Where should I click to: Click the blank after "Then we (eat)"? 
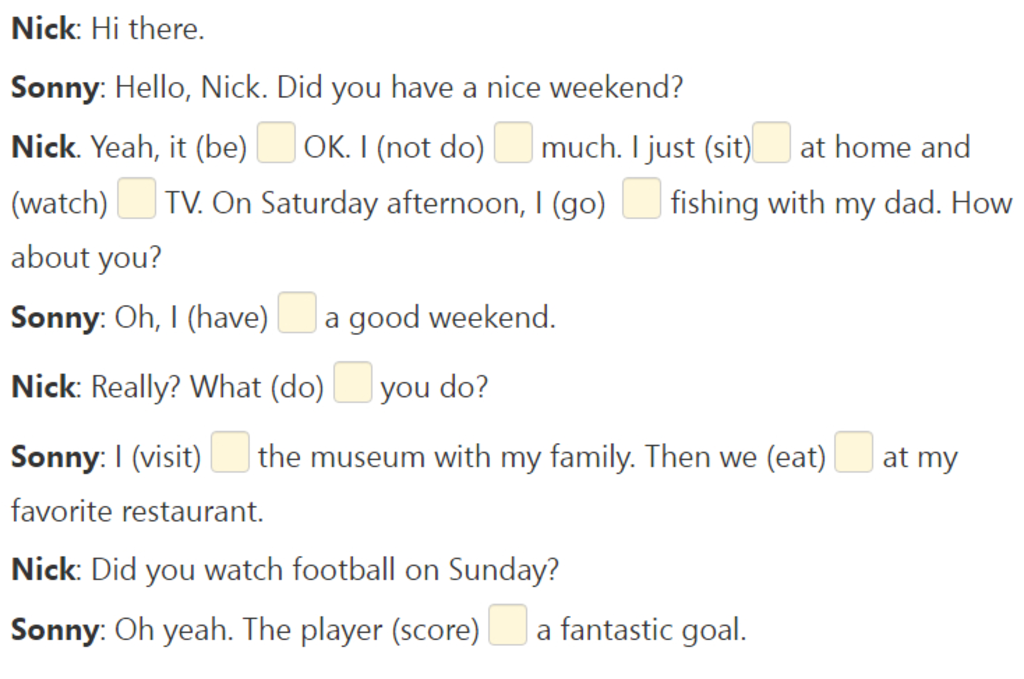[854, 452]
